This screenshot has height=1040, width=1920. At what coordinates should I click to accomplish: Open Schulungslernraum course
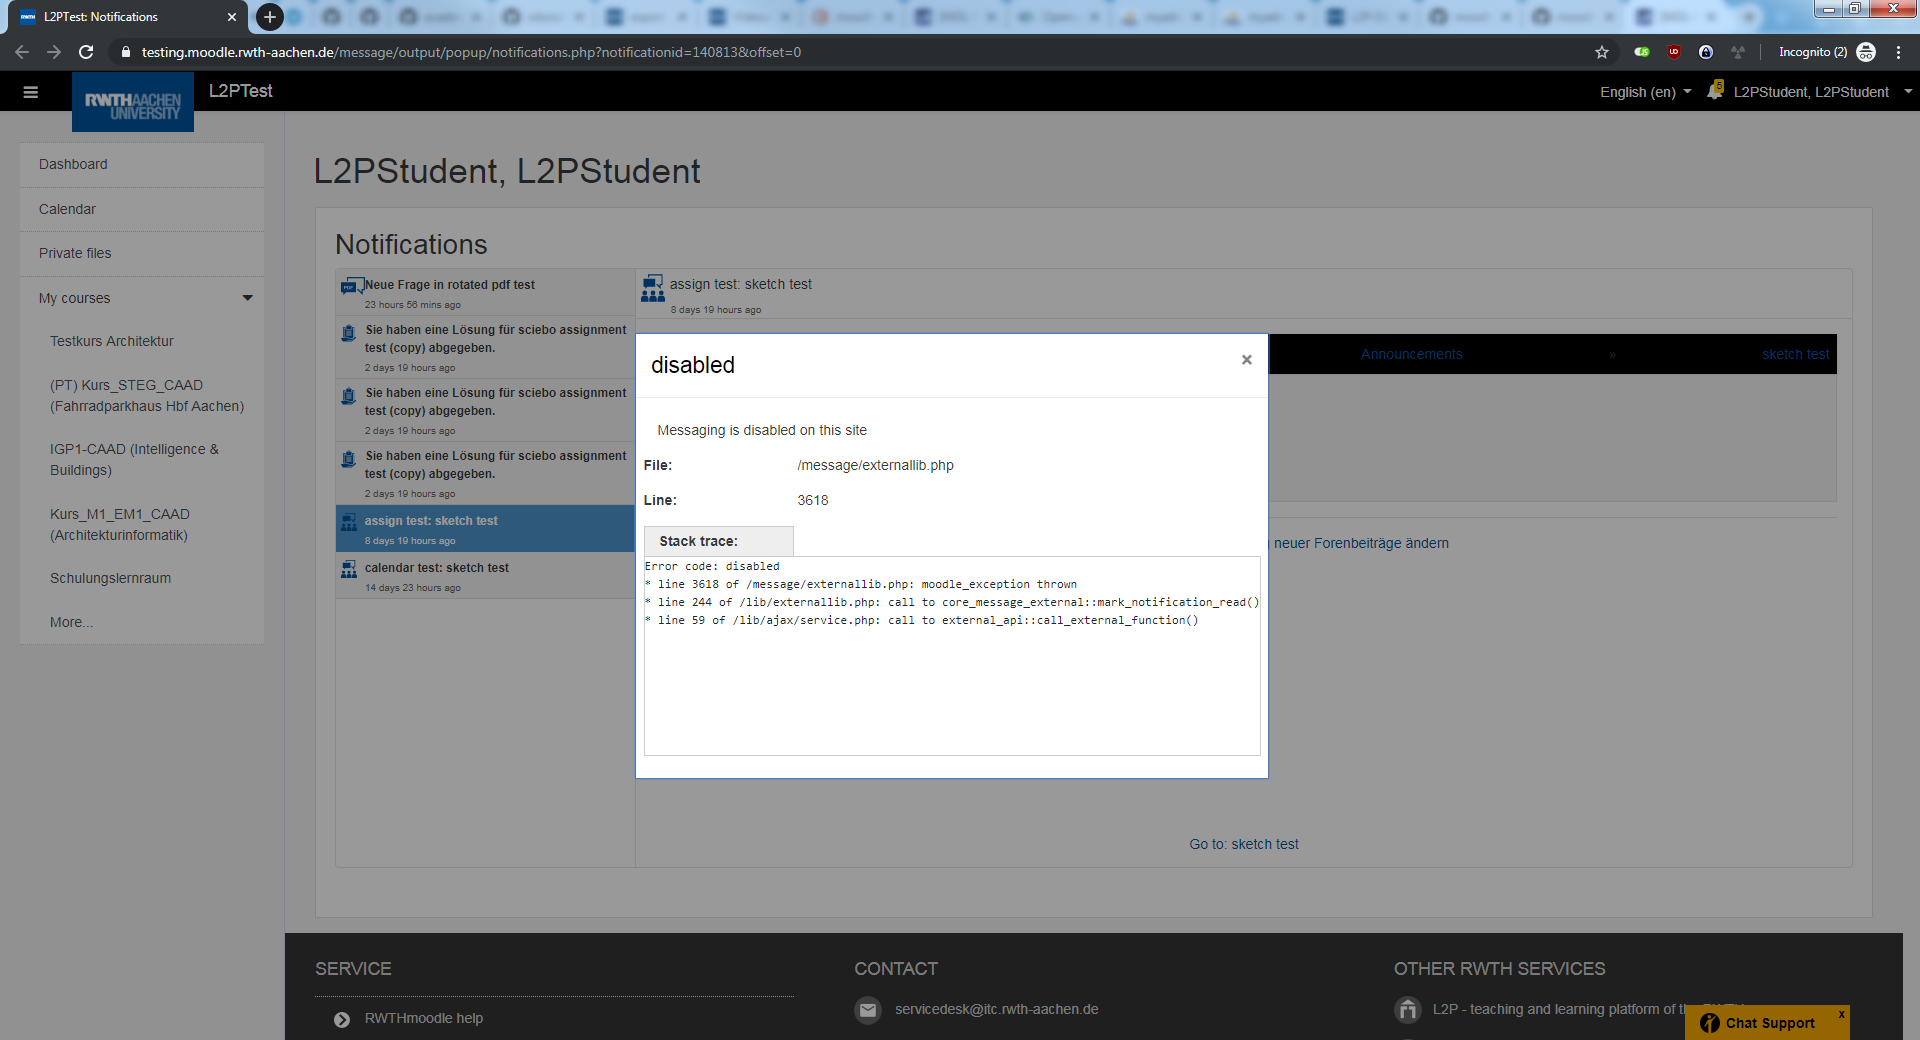tap(110, 578)
